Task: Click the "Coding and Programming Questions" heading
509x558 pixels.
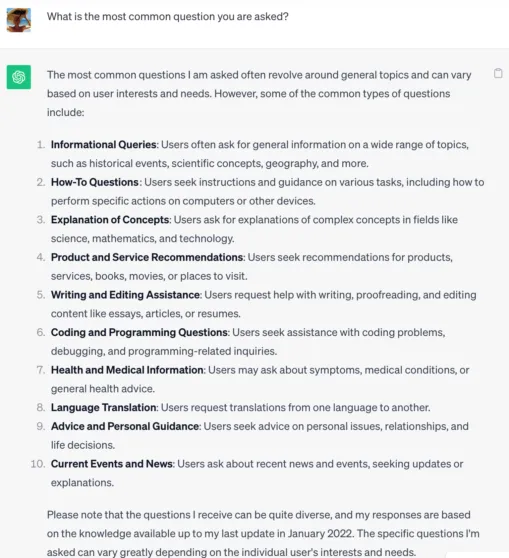Action: [x=139, y=332]
